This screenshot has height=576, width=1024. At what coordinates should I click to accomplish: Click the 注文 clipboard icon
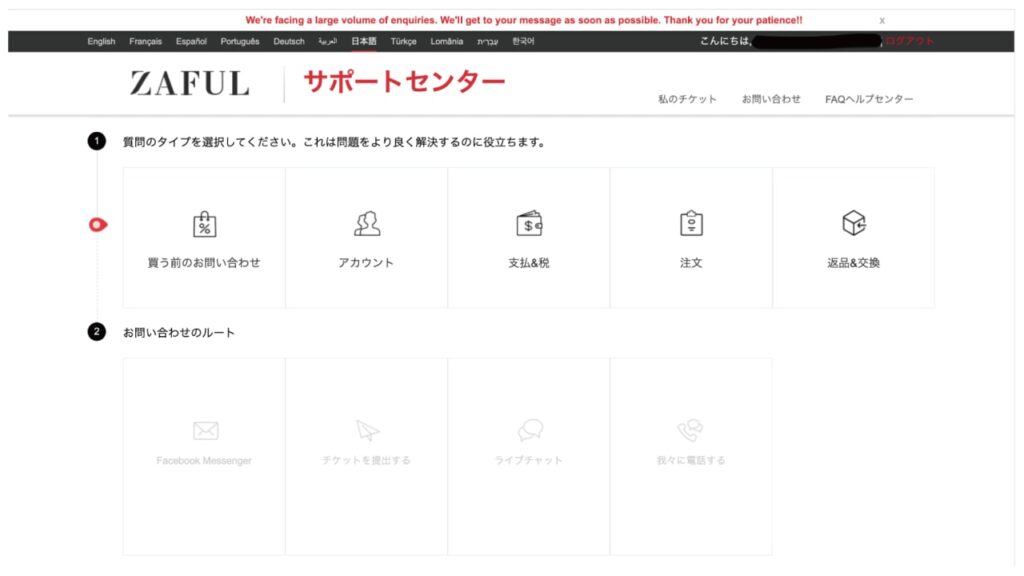pyautogui.click(x=691, y=223)
